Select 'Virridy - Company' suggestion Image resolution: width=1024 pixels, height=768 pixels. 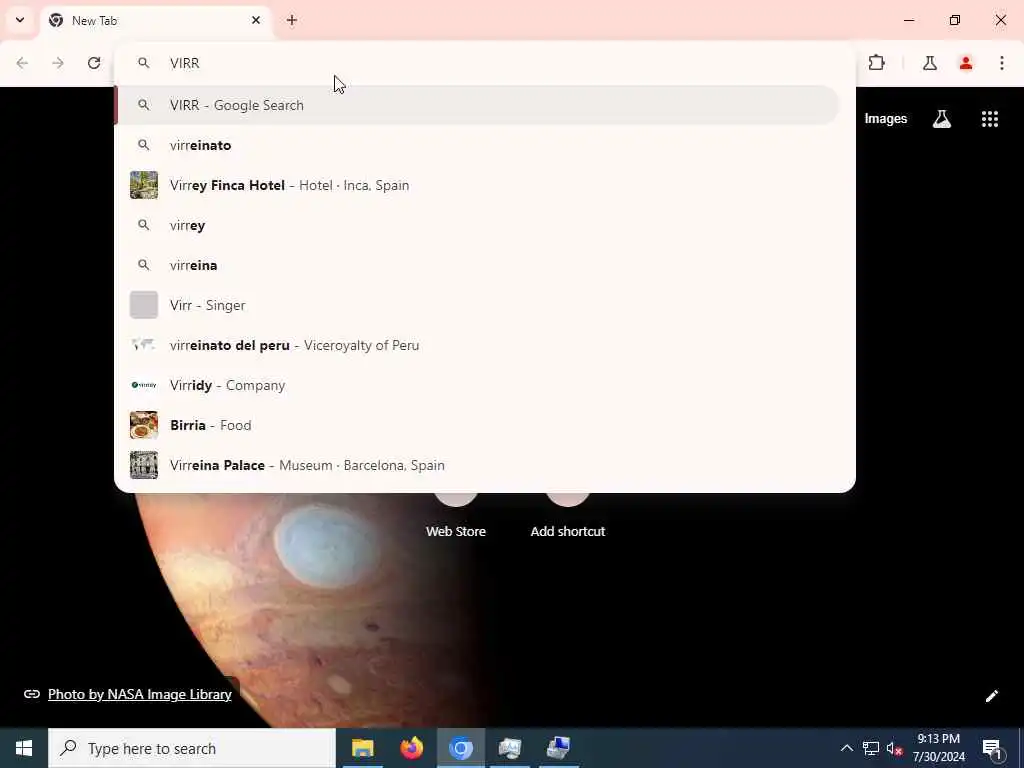coord(477,385)
